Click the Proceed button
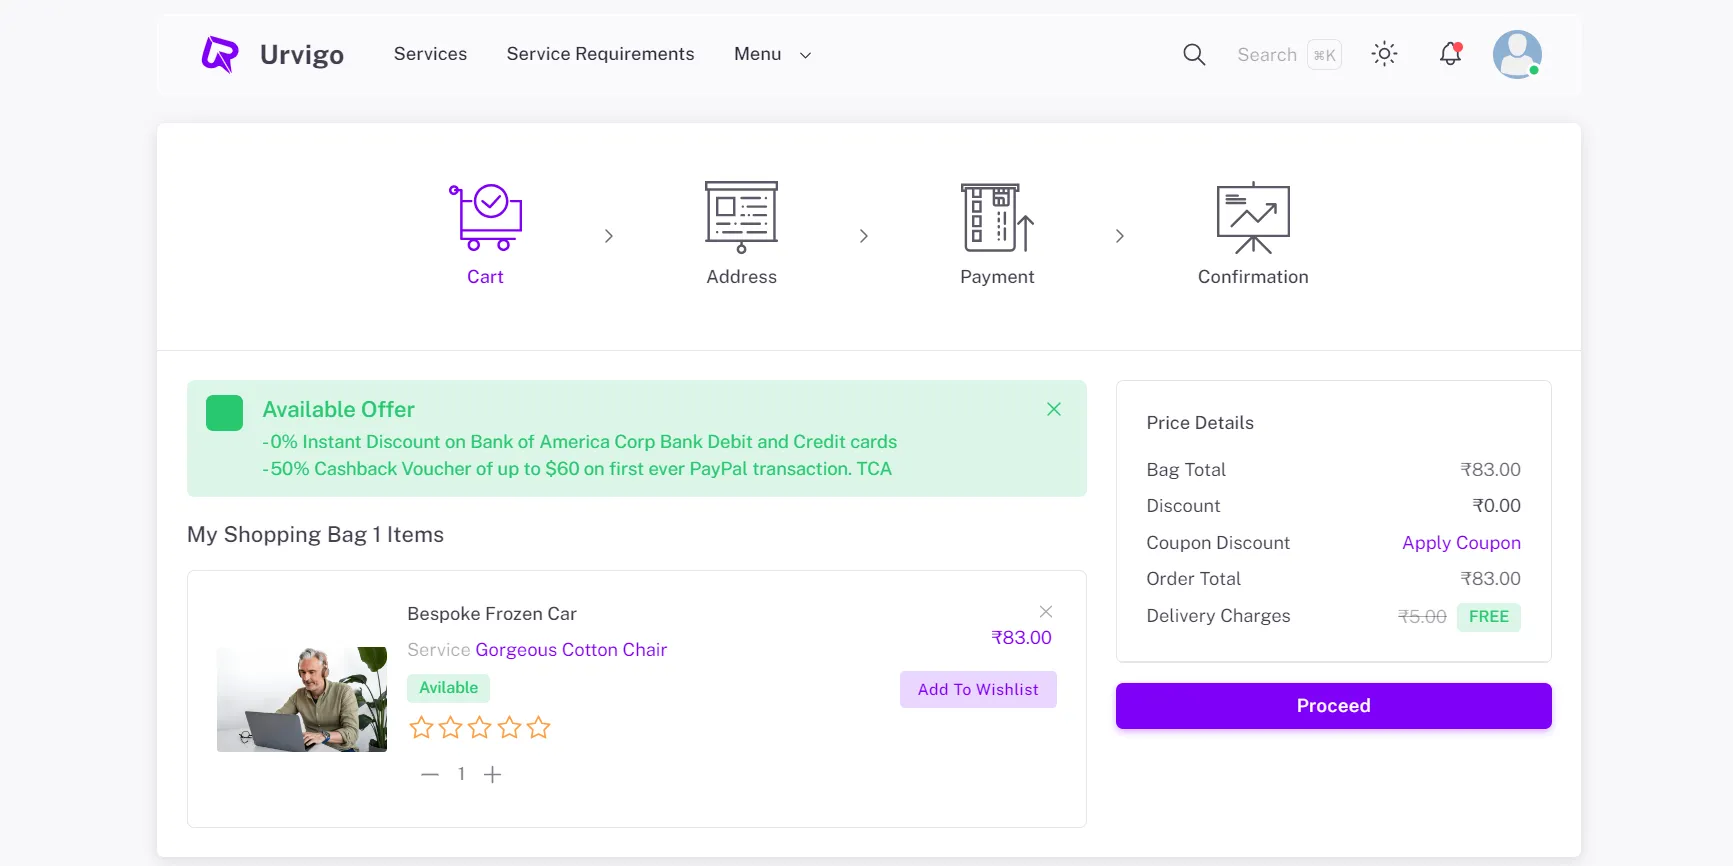The height and width of the screenshot is (866, 1733). tap(1333, 706)
